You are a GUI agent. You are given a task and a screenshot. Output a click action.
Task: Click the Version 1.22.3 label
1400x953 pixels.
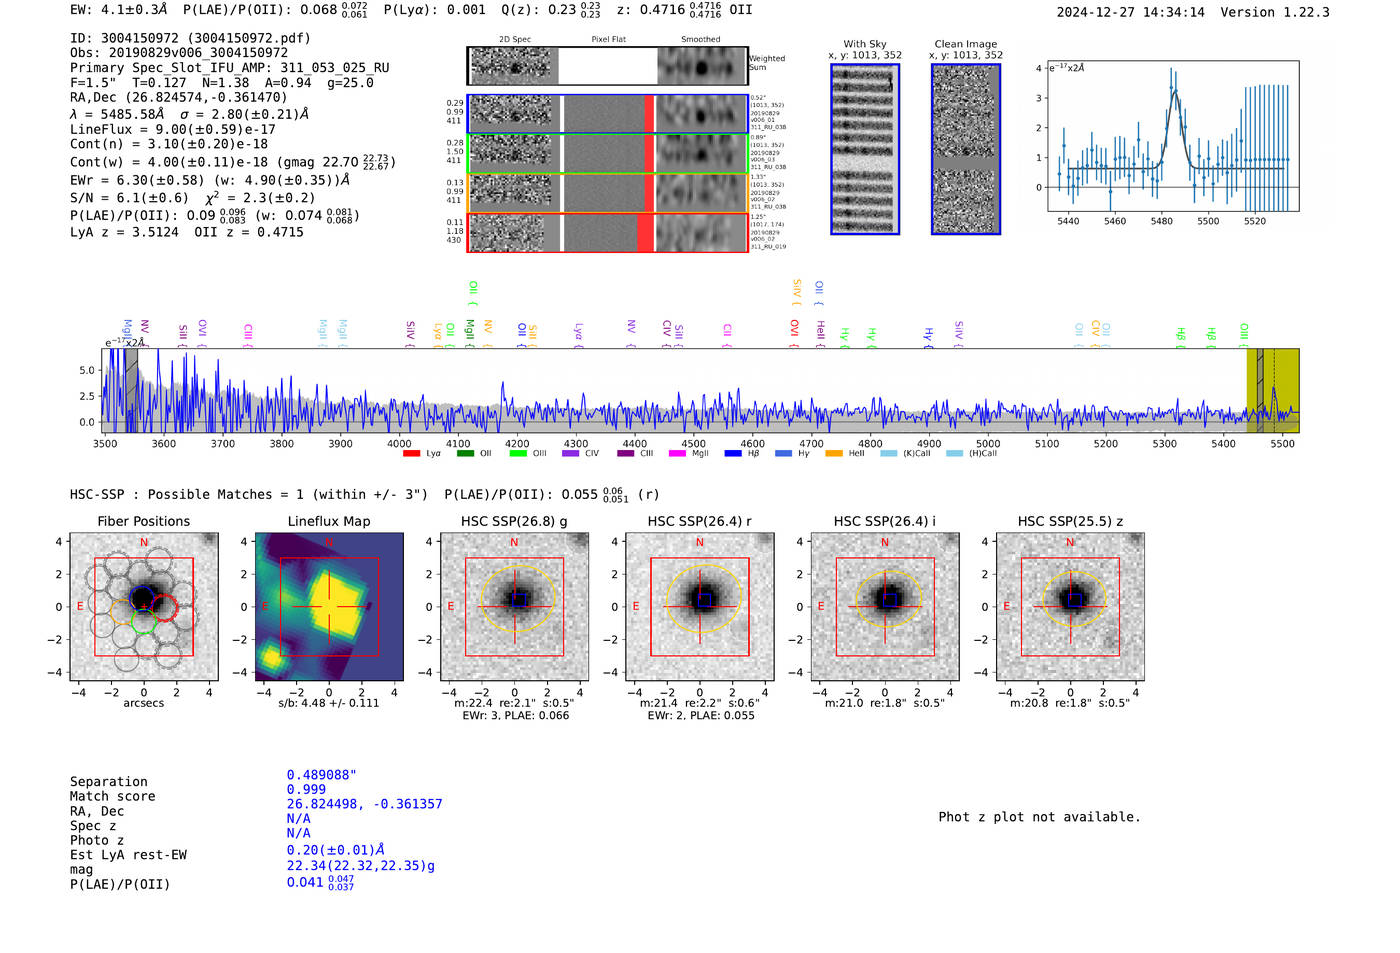(1275, 12)
